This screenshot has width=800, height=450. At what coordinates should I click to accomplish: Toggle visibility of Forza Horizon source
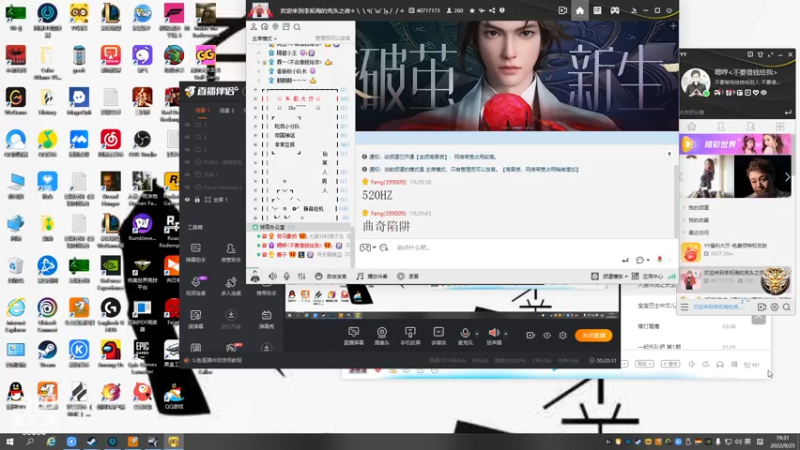coord(187,187)
